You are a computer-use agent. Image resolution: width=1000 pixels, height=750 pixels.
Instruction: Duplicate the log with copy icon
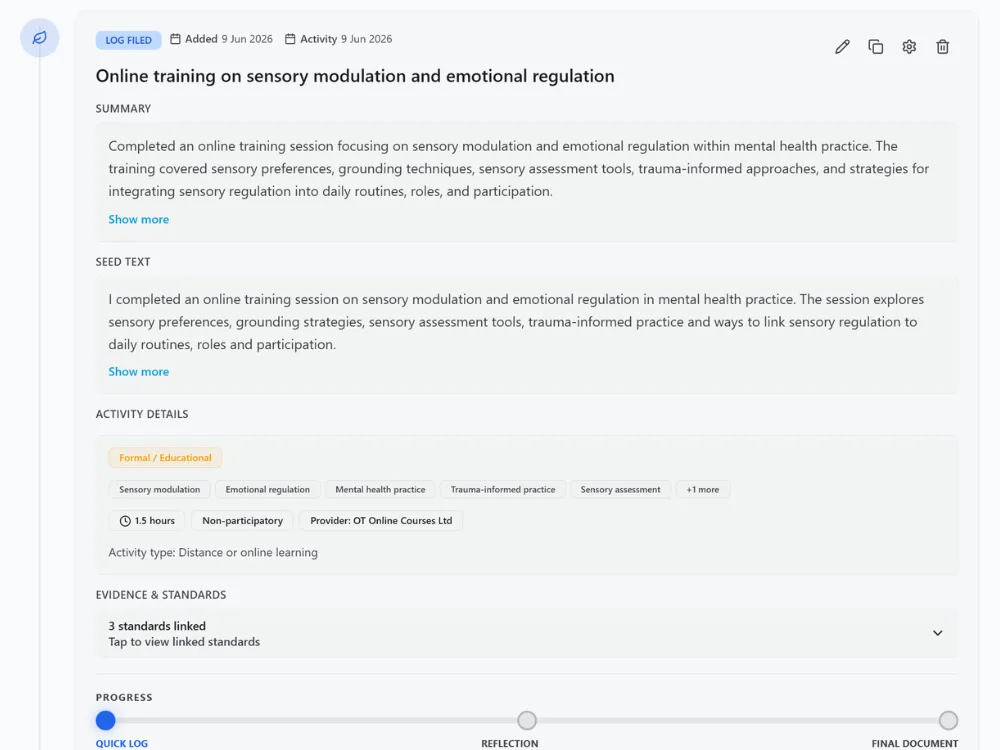(x=876, y=47)
